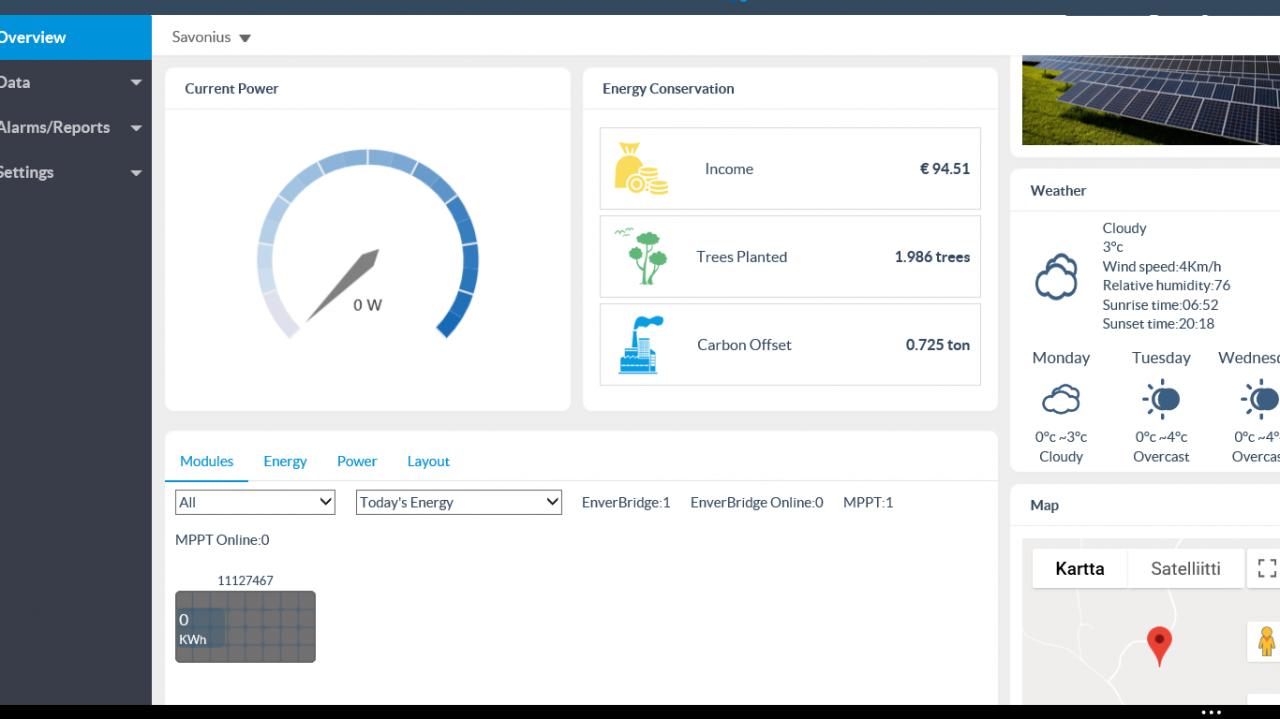Click Monday's cloudy forecast icon
Image resolution: width=1280 pixels, height=719 pixels.
1061,400
